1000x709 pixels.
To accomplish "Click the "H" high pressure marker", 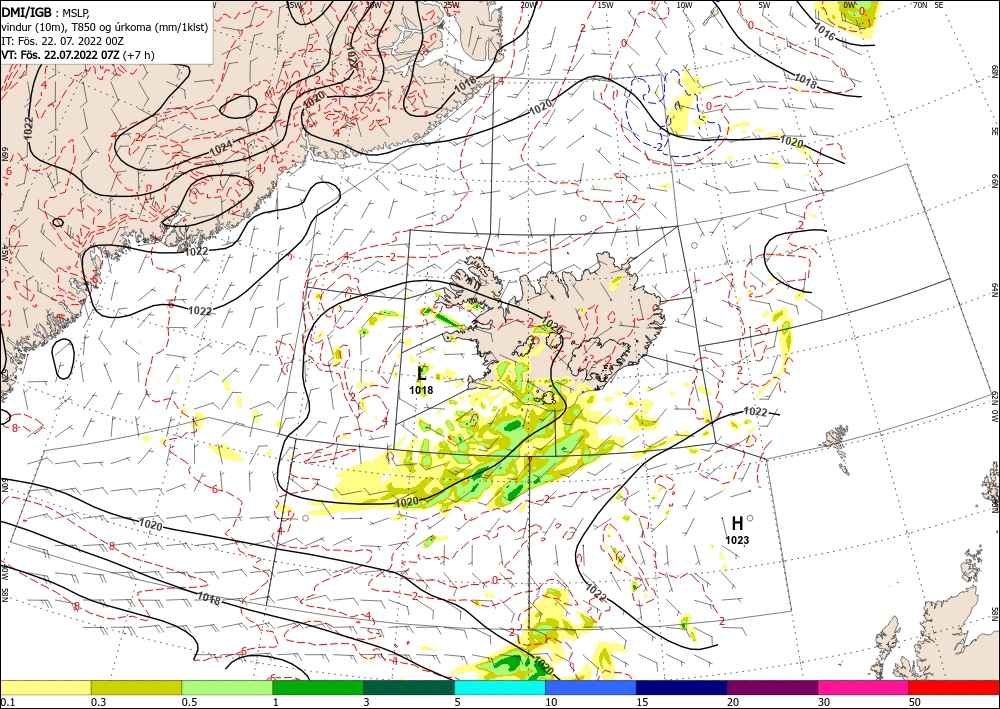I will pos(737,524).
